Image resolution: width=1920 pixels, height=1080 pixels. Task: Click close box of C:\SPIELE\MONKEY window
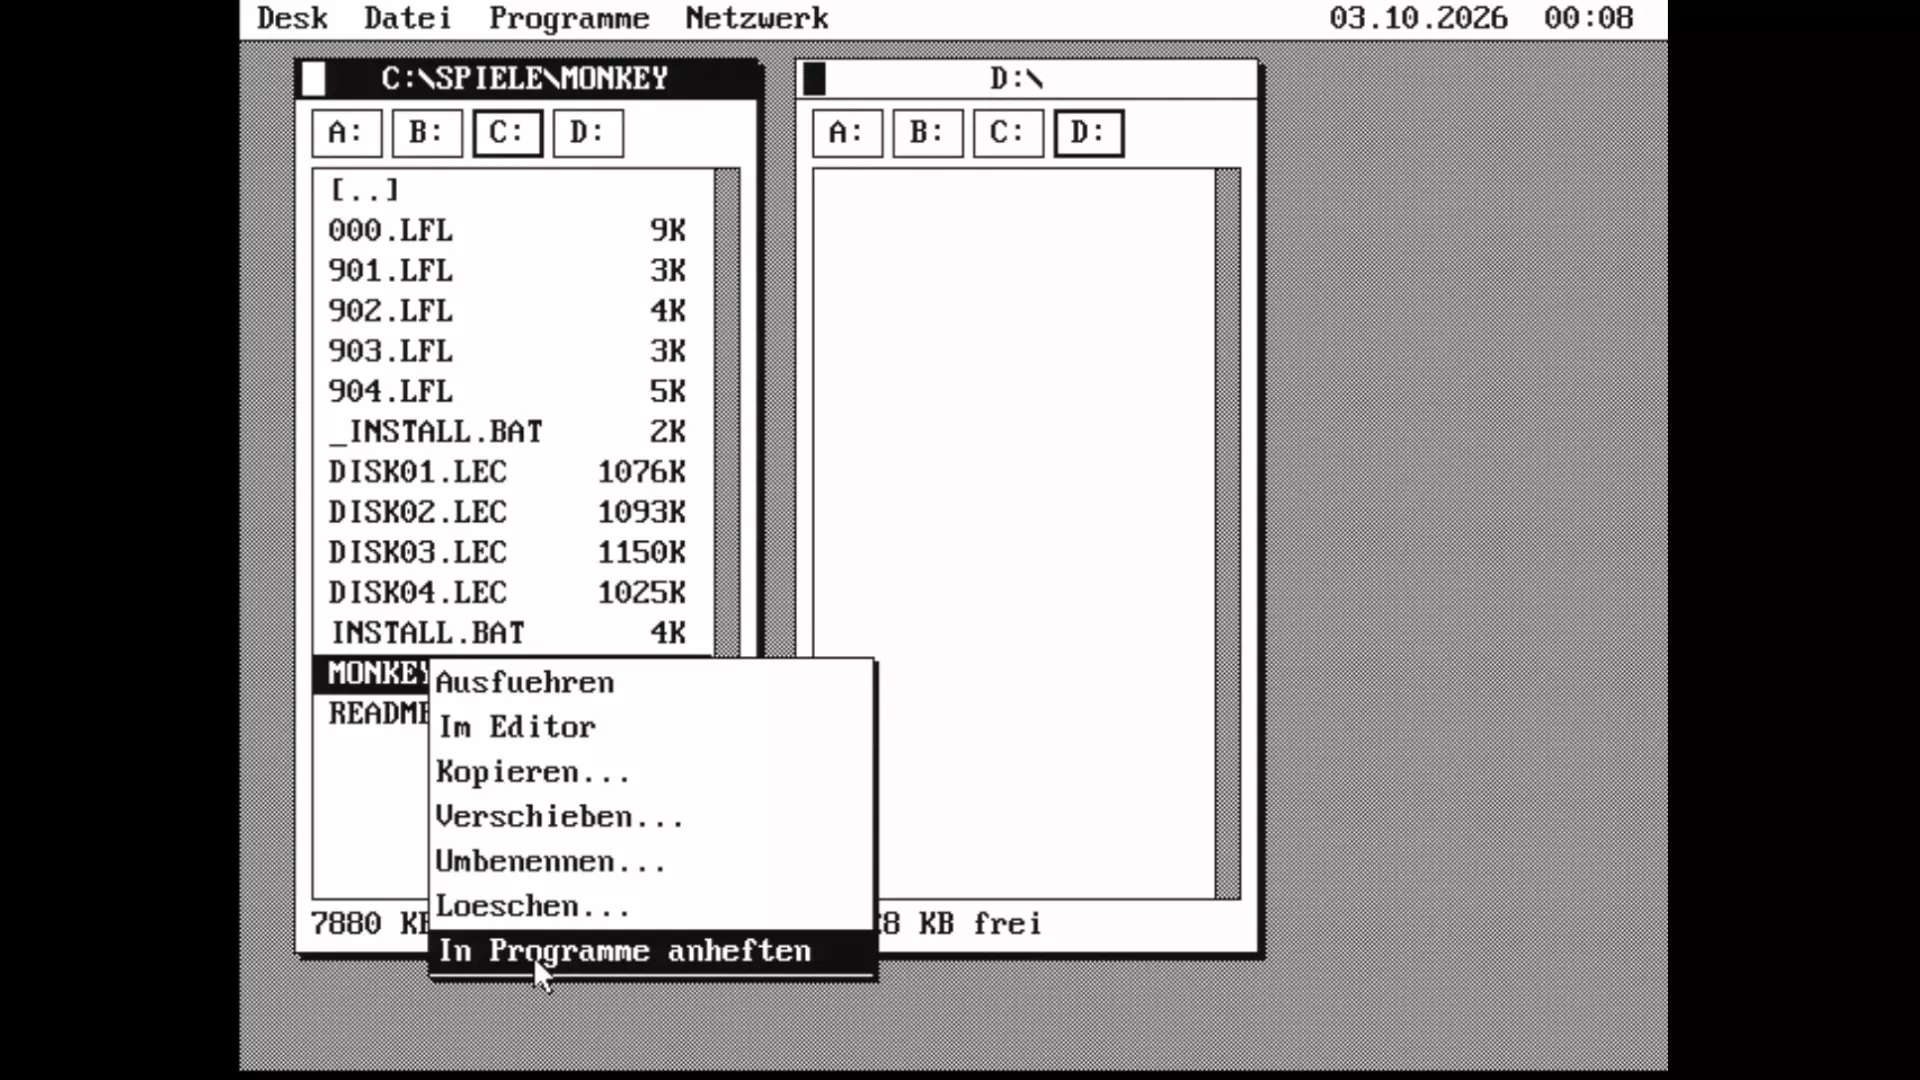point(314,78)
